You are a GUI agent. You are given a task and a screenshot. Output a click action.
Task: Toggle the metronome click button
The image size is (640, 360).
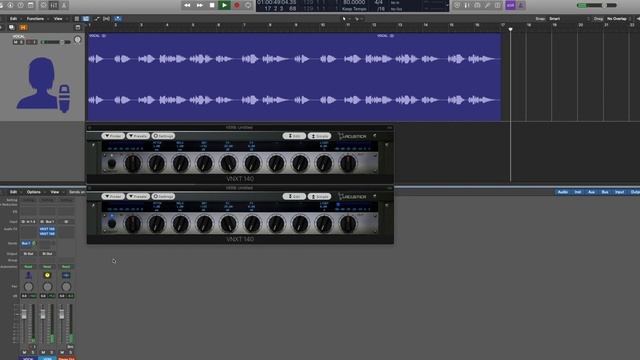(521, 5)
